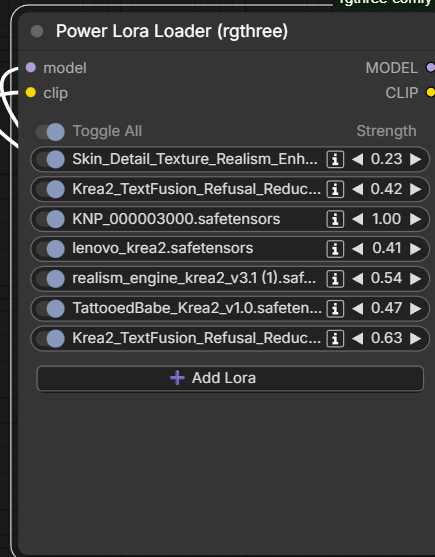The width and height of the screenshot is (435, 557).
Task: Click the Add Lora button
Action: [230, 378]
